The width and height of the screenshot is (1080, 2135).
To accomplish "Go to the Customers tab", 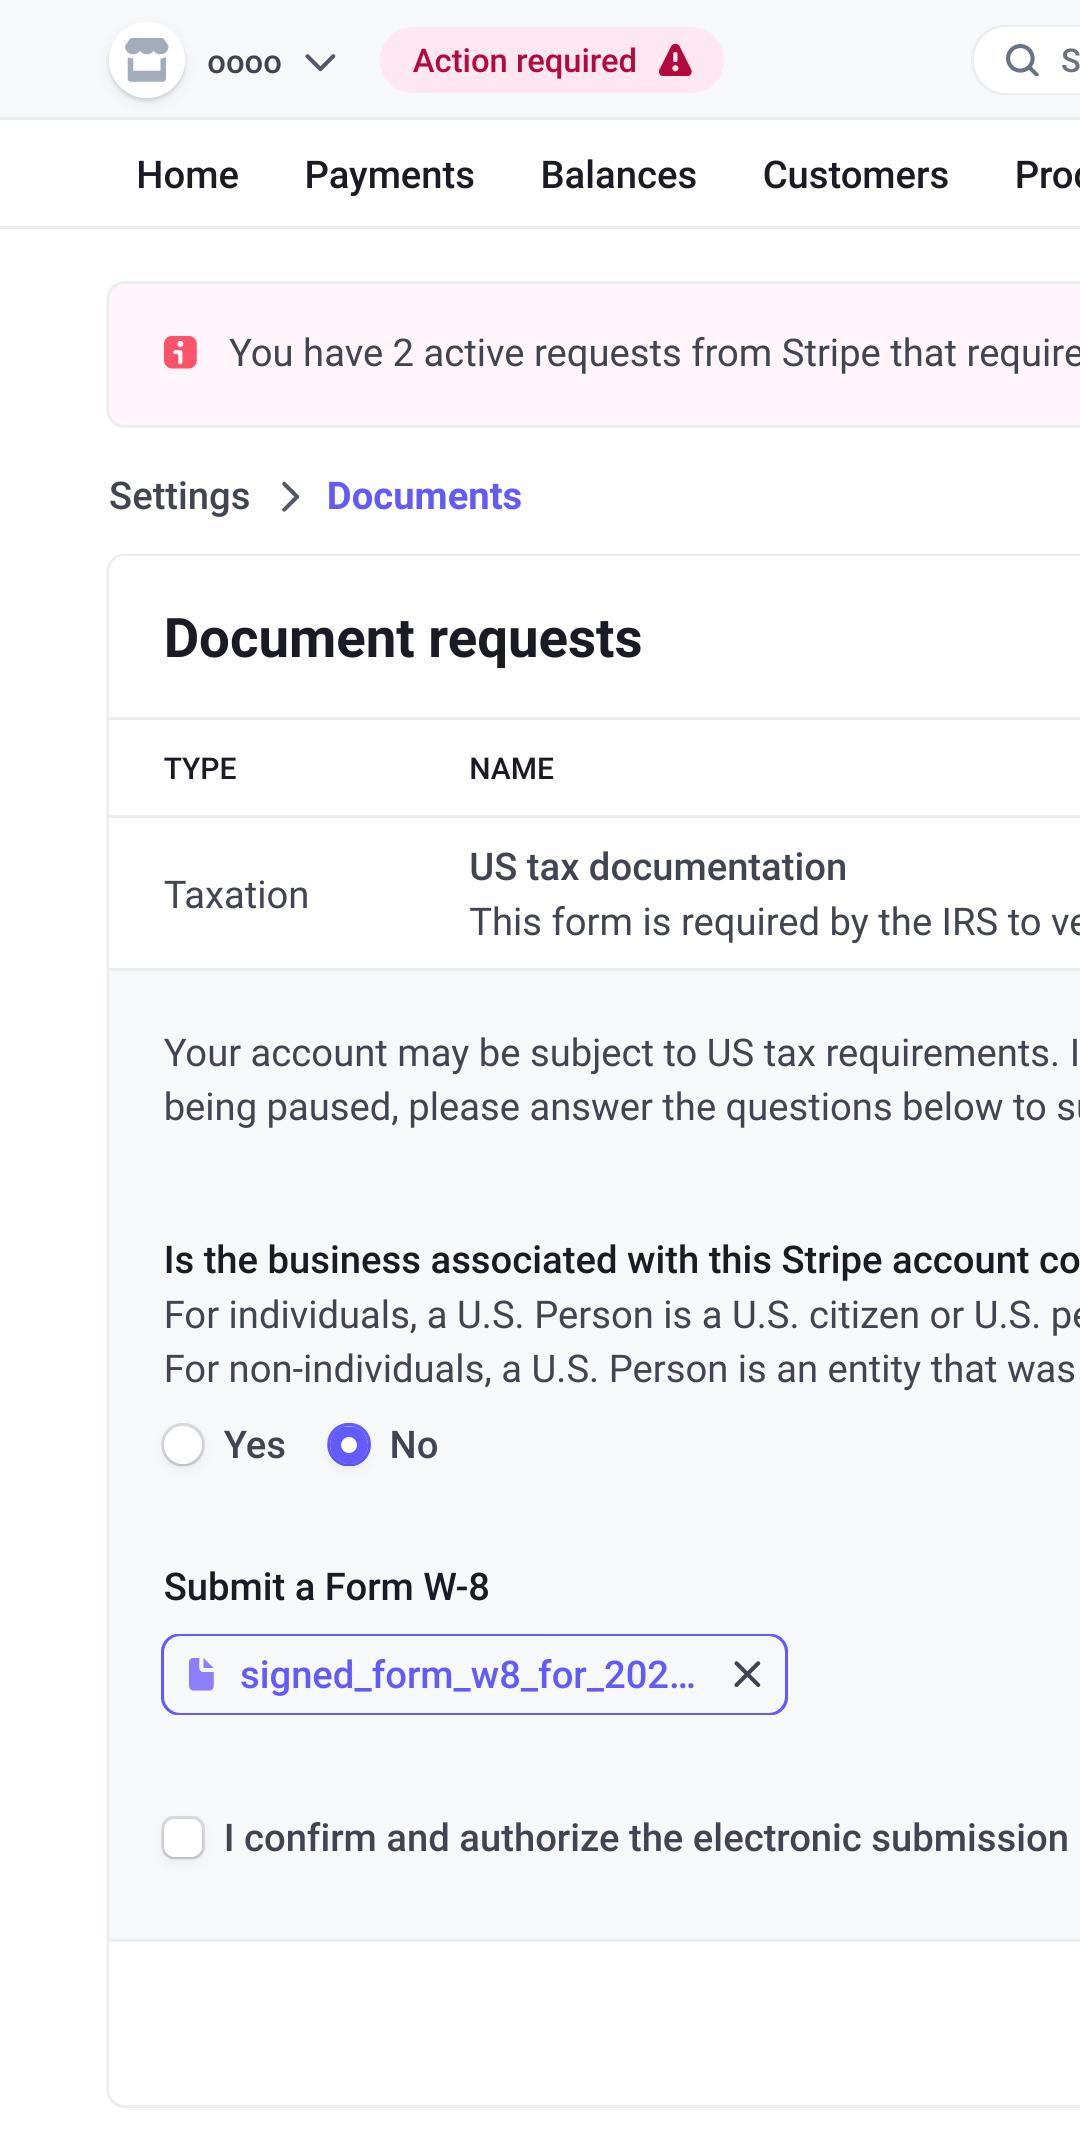I will pos(854,174).
